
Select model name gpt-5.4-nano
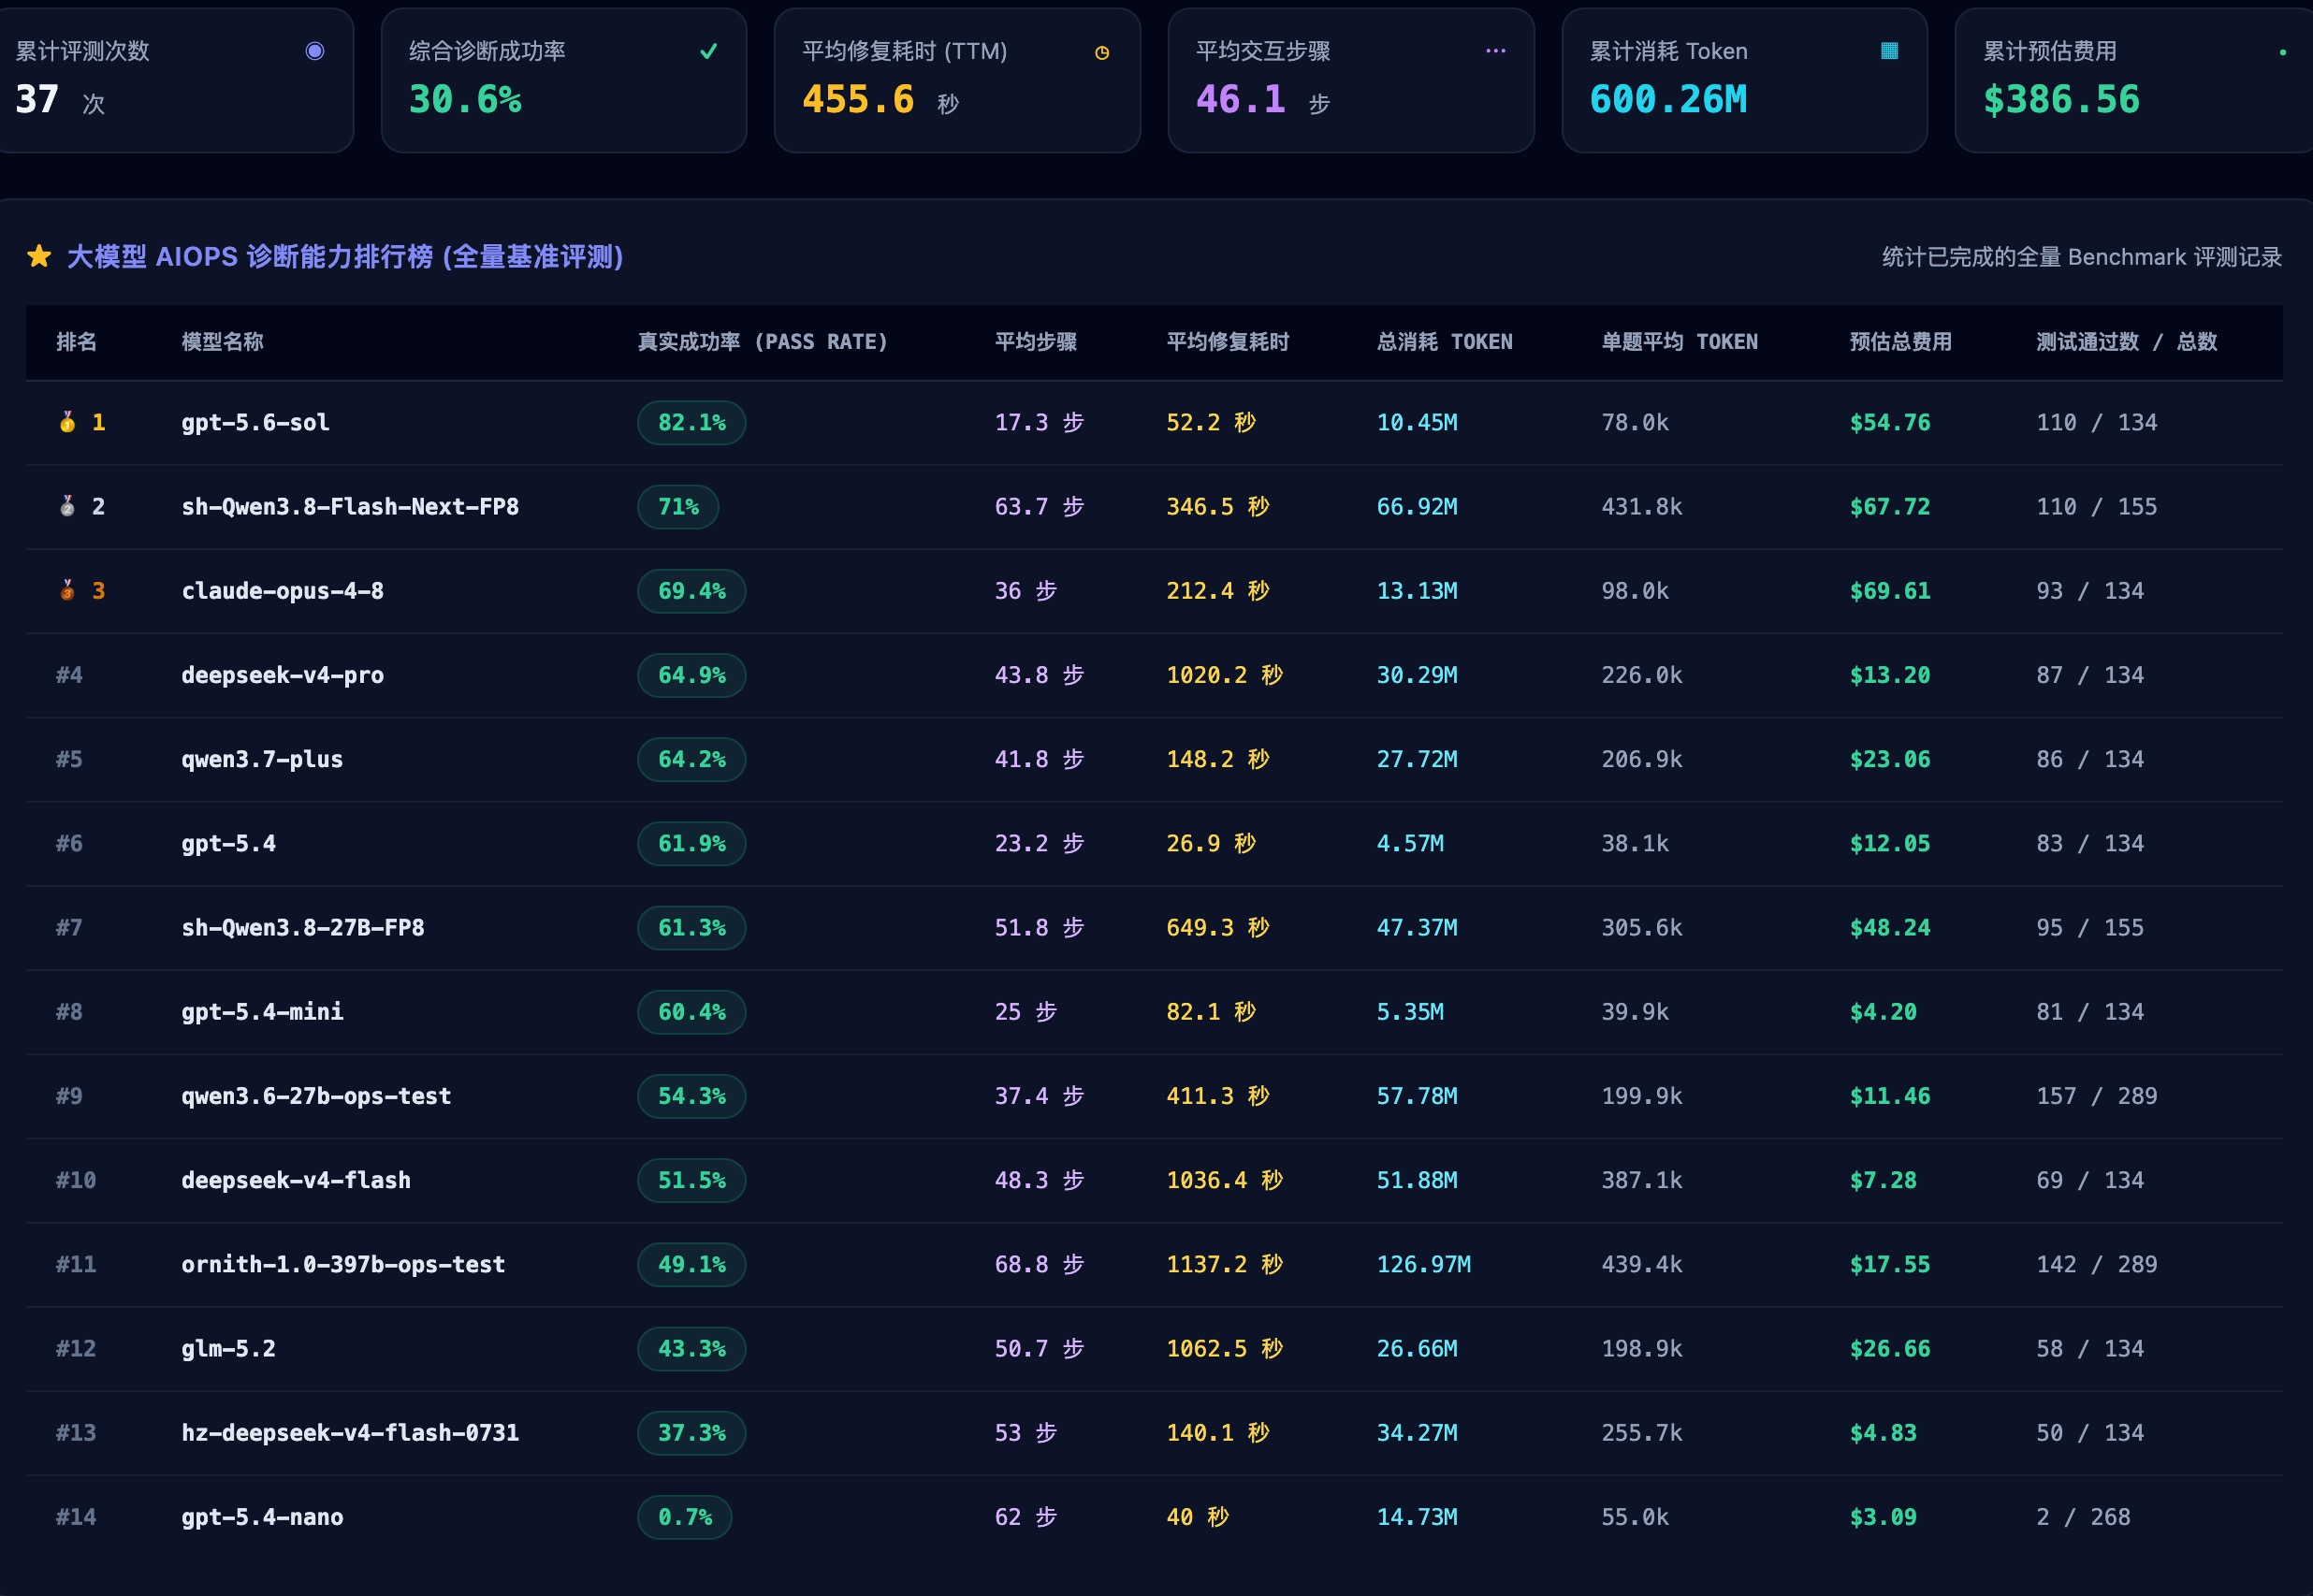(262, 1517)
